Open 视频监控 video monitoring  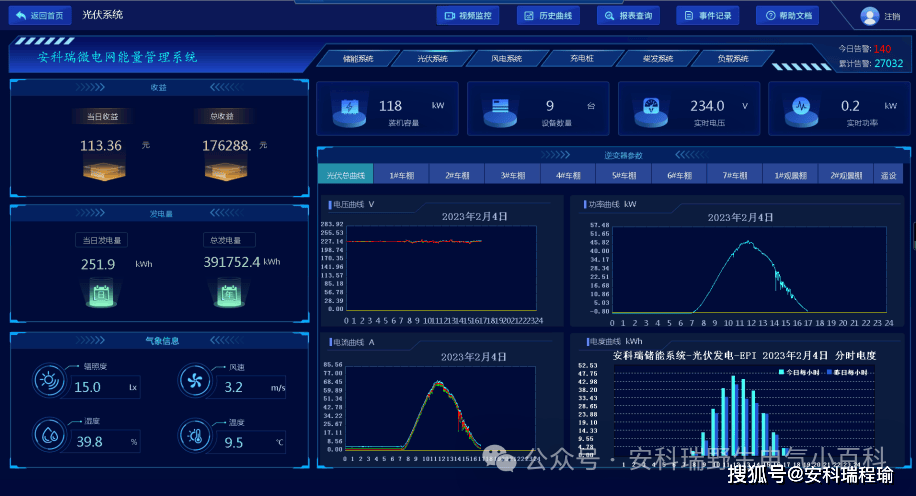(468, 16)
